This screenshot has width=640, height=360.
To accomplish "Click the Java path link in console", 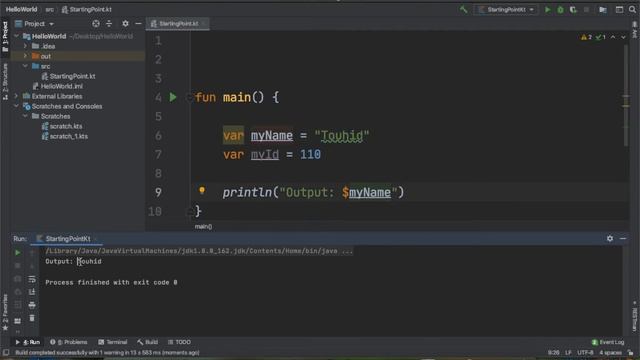I will (x=199, y=251).
